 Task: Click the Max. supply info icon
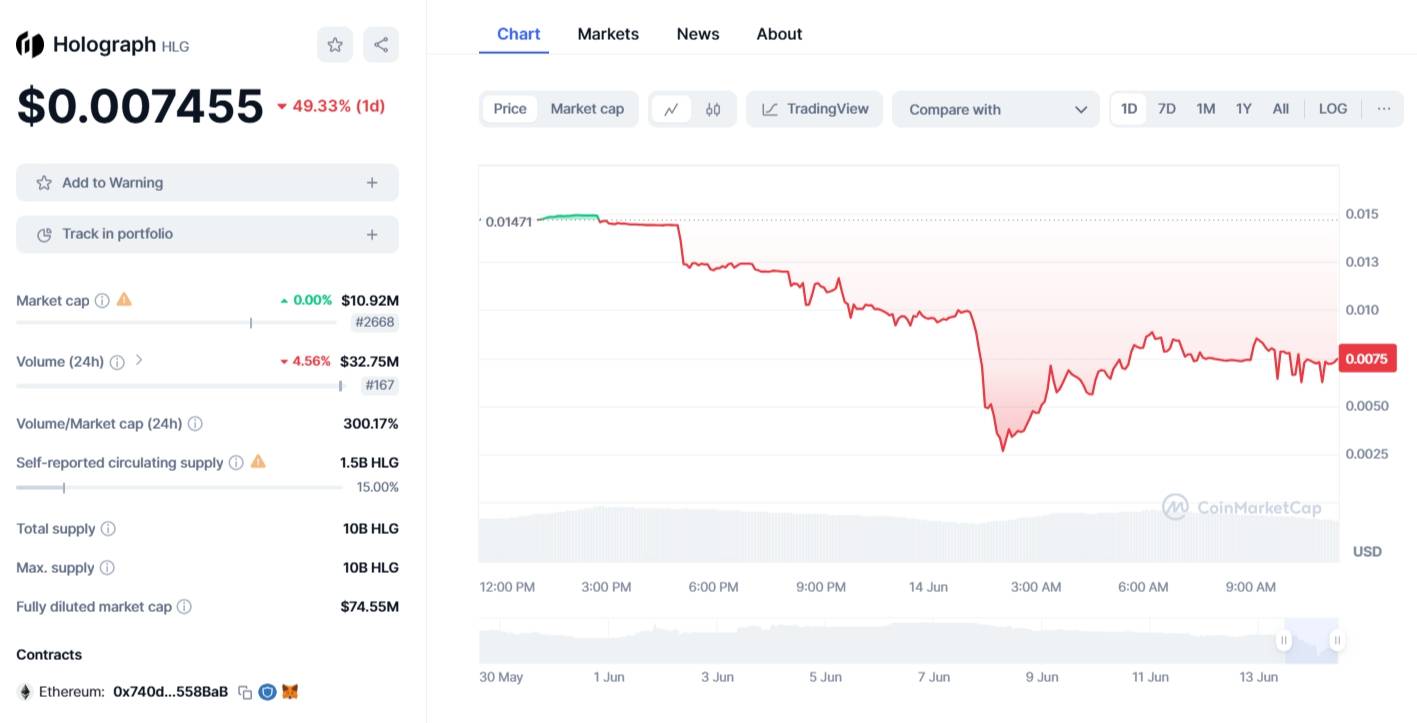pyautogui.click(x=107, y=568)
